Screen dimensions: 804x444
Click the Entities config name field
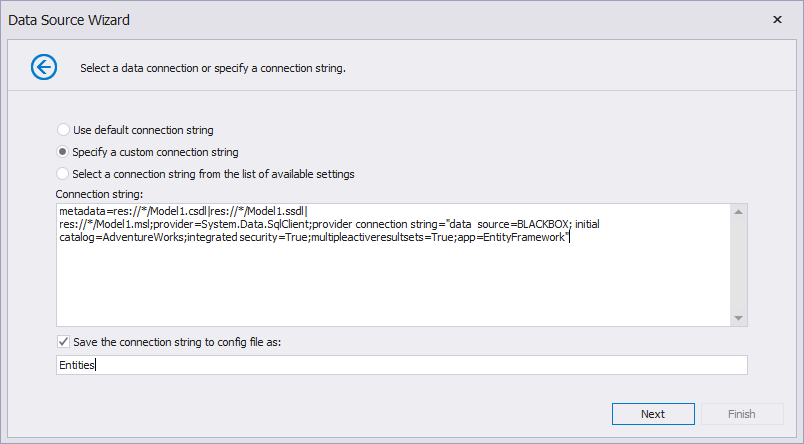400,366
